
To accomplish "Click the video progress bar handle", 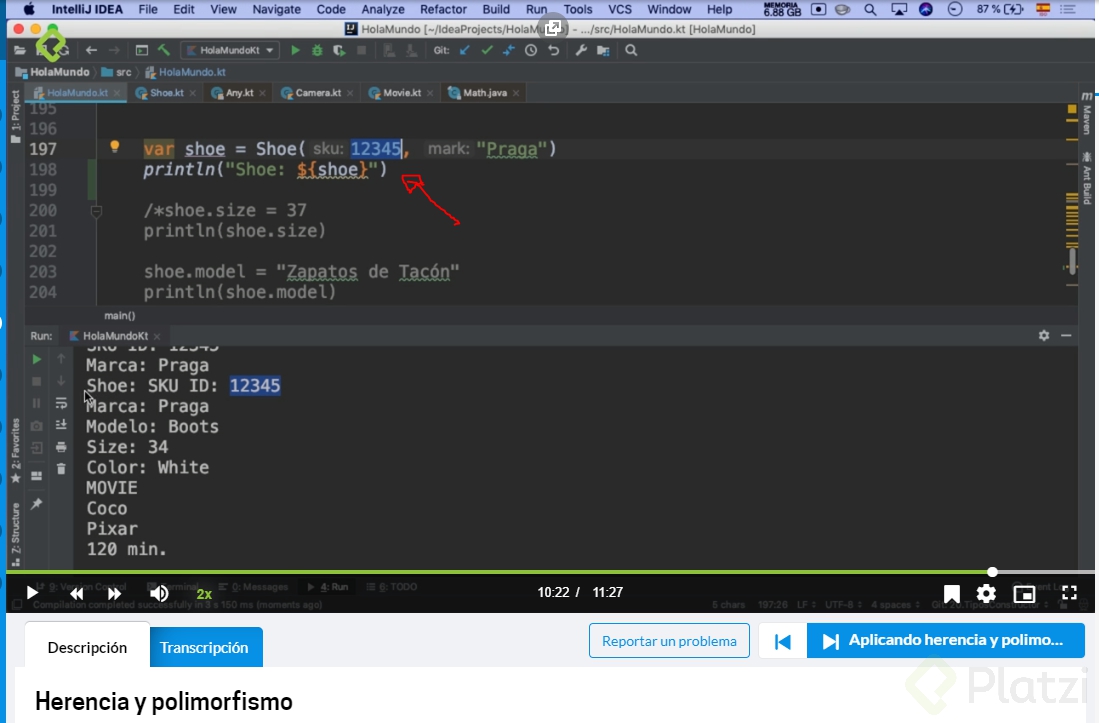I will [x=992, y=572].
